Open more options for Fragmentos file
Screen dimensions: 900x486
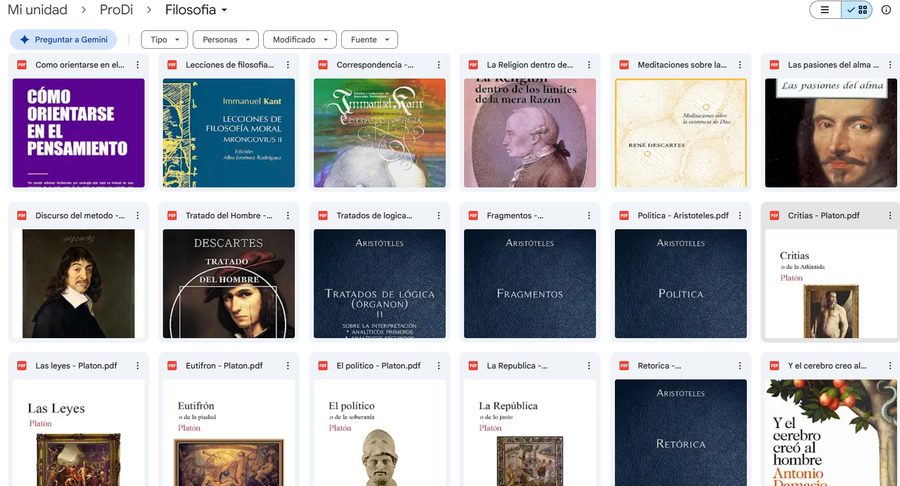coord(589,215)
